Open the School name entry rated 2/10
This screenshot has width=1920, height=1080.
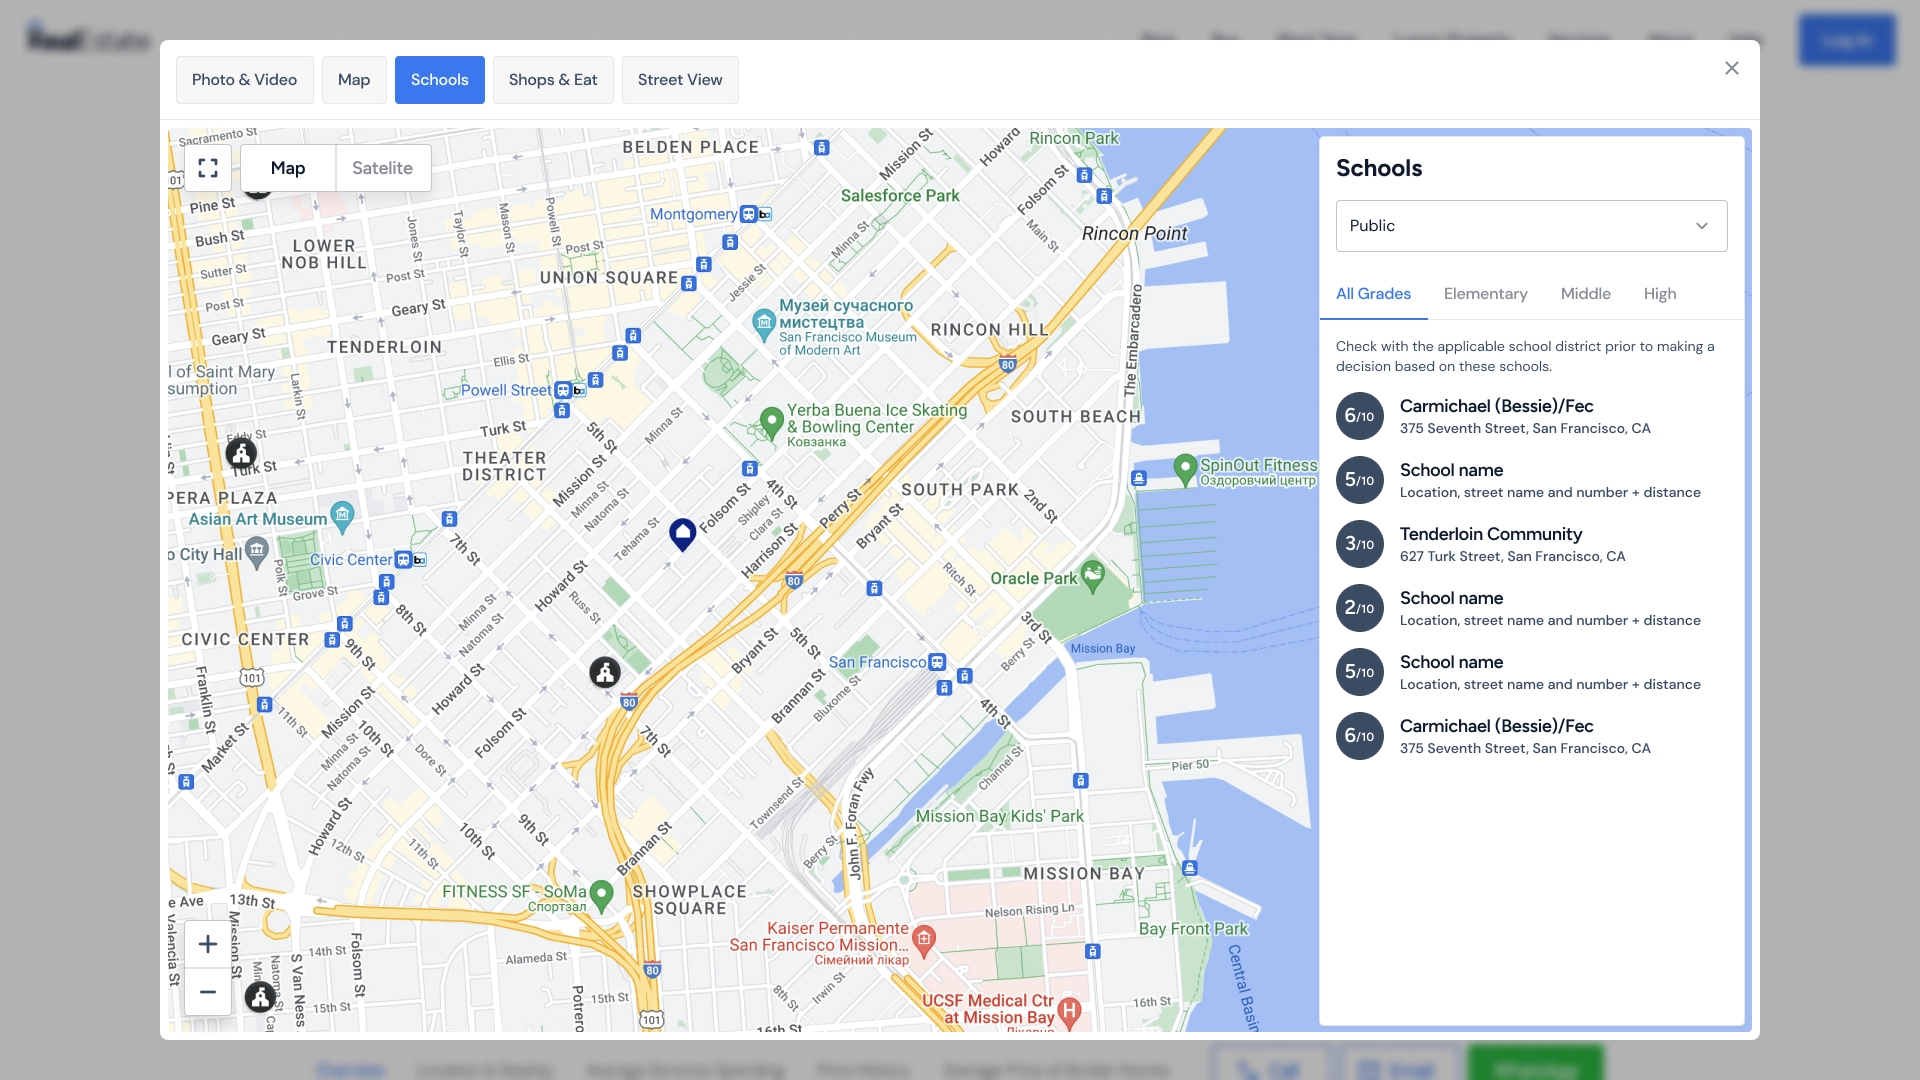[x=1532, y=608]
